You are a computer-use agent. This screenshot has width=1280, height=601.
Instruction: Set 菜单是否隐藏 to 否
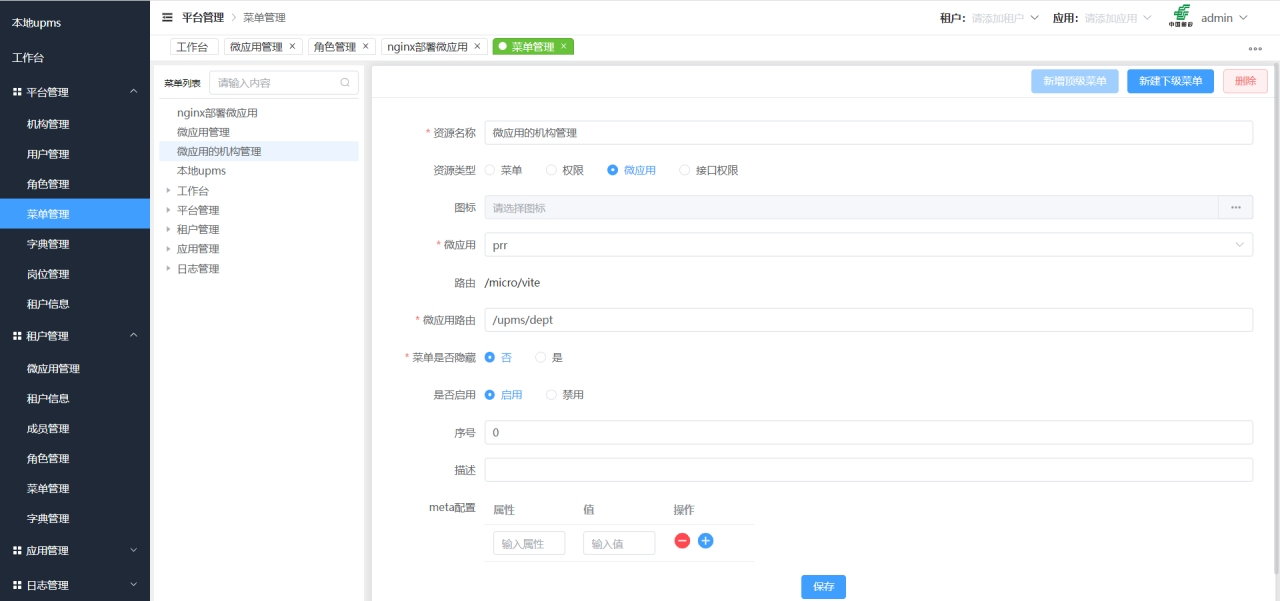point(490,357)
